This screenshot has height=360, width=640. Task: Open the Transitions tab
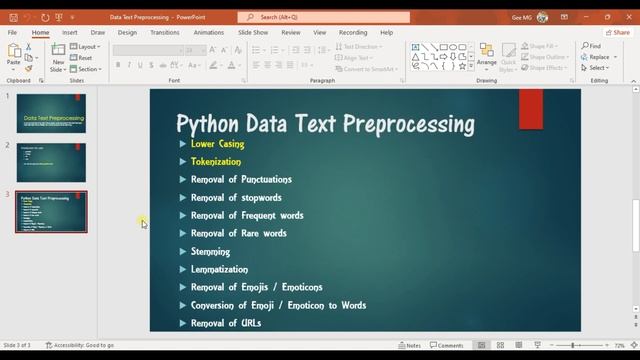pos(164,32)
